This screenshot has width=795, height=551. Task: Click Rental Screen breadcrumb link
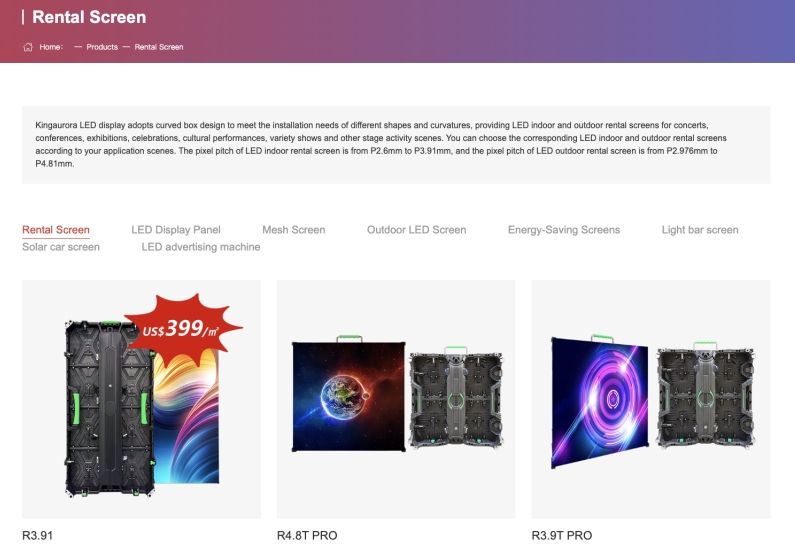coord(159,47)
